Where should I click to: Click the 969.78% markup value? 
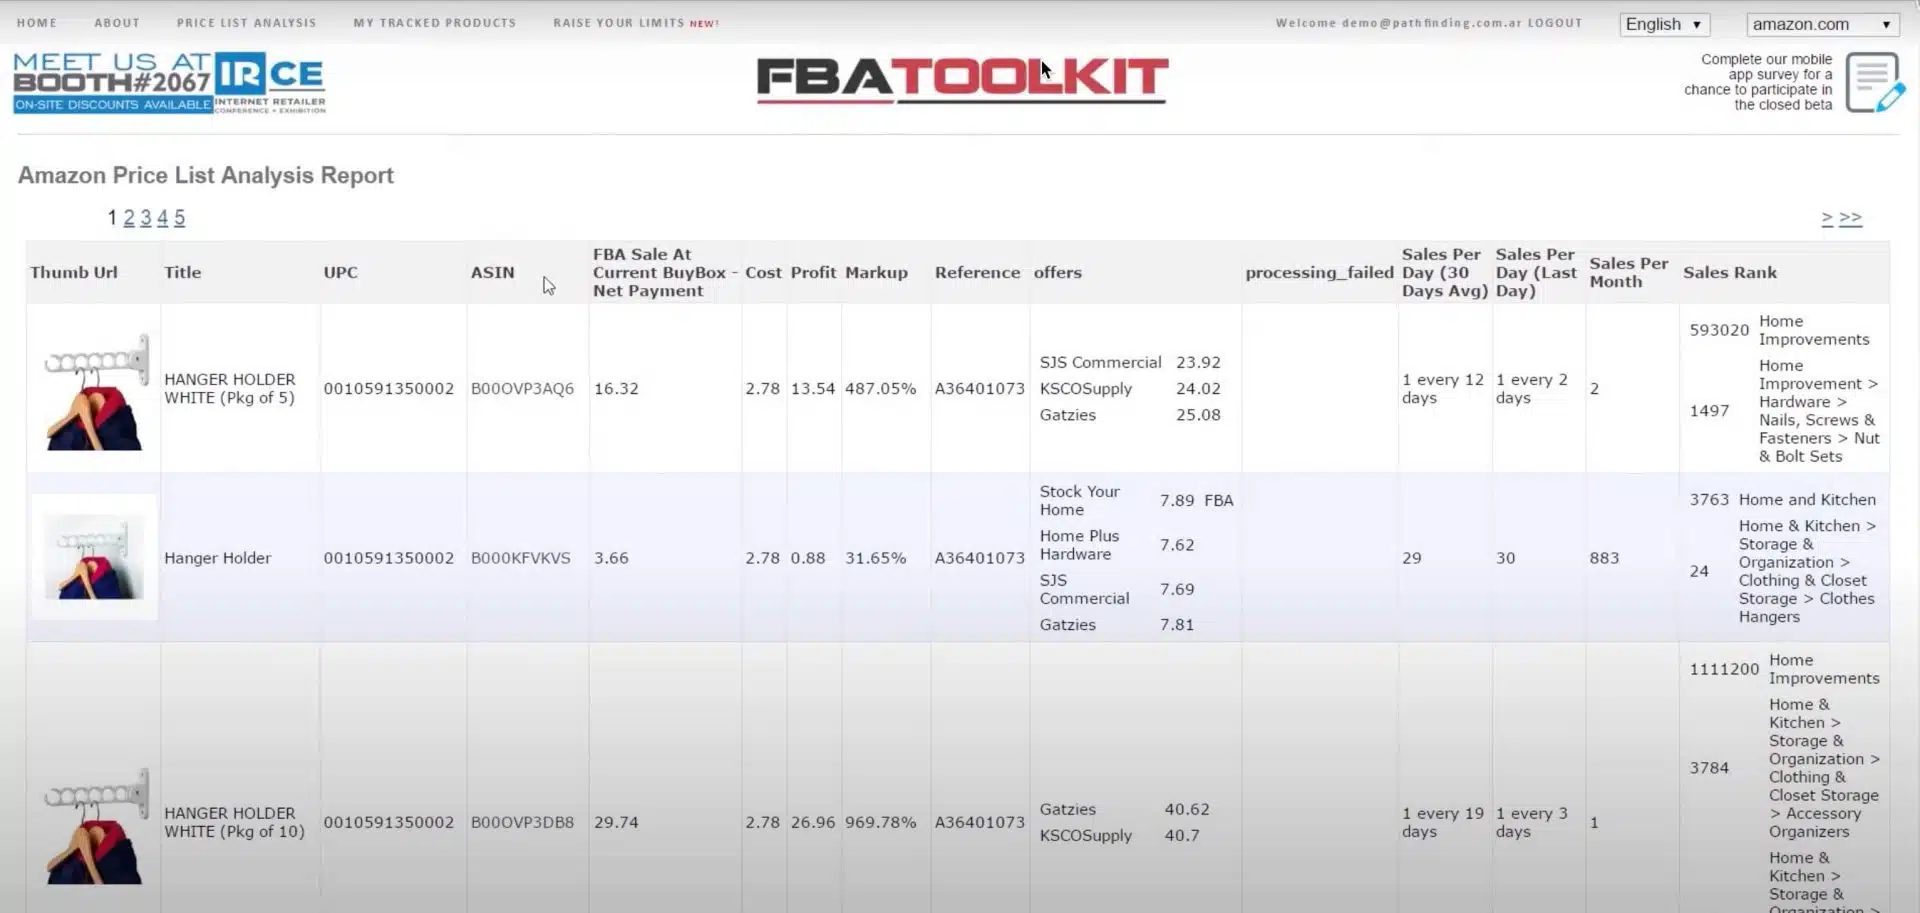880,822
